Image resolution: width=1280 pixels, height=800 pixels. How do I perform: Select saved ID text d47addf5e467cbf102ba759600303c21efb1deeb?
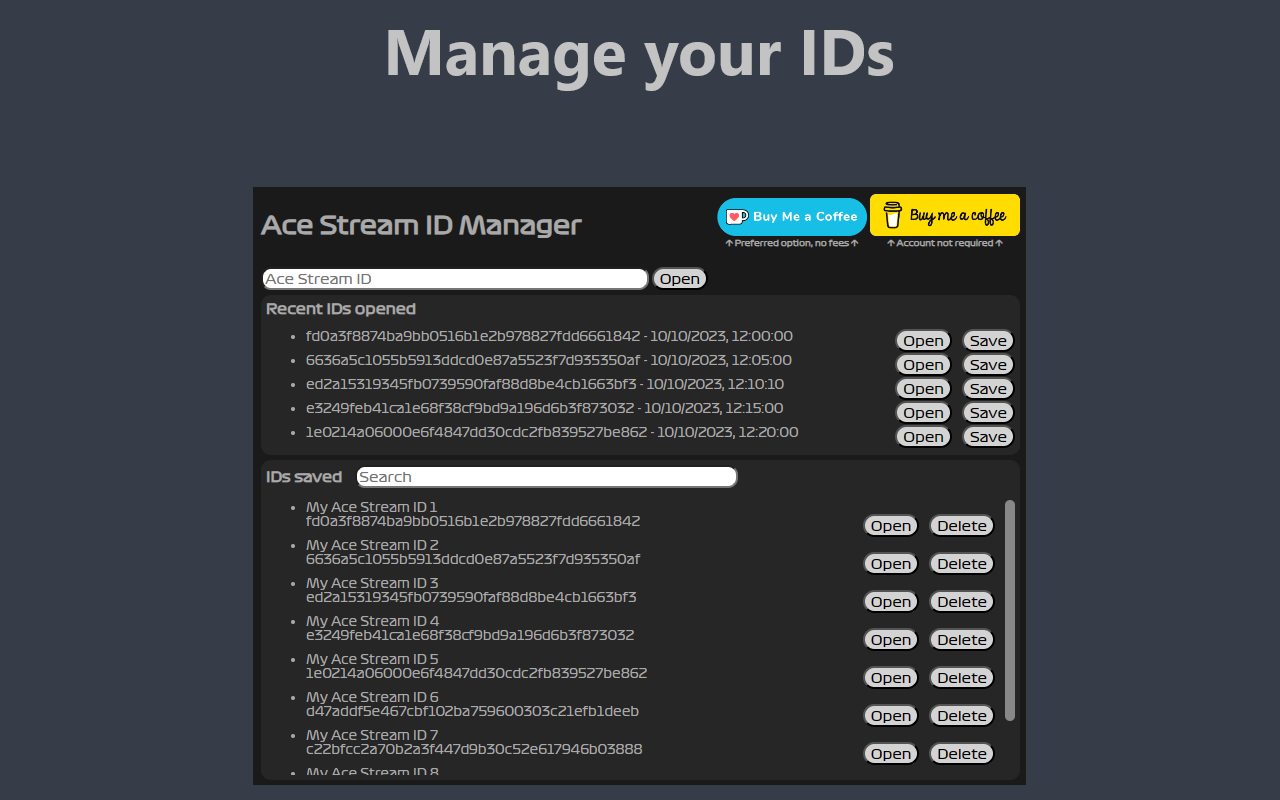click(472, 711)
